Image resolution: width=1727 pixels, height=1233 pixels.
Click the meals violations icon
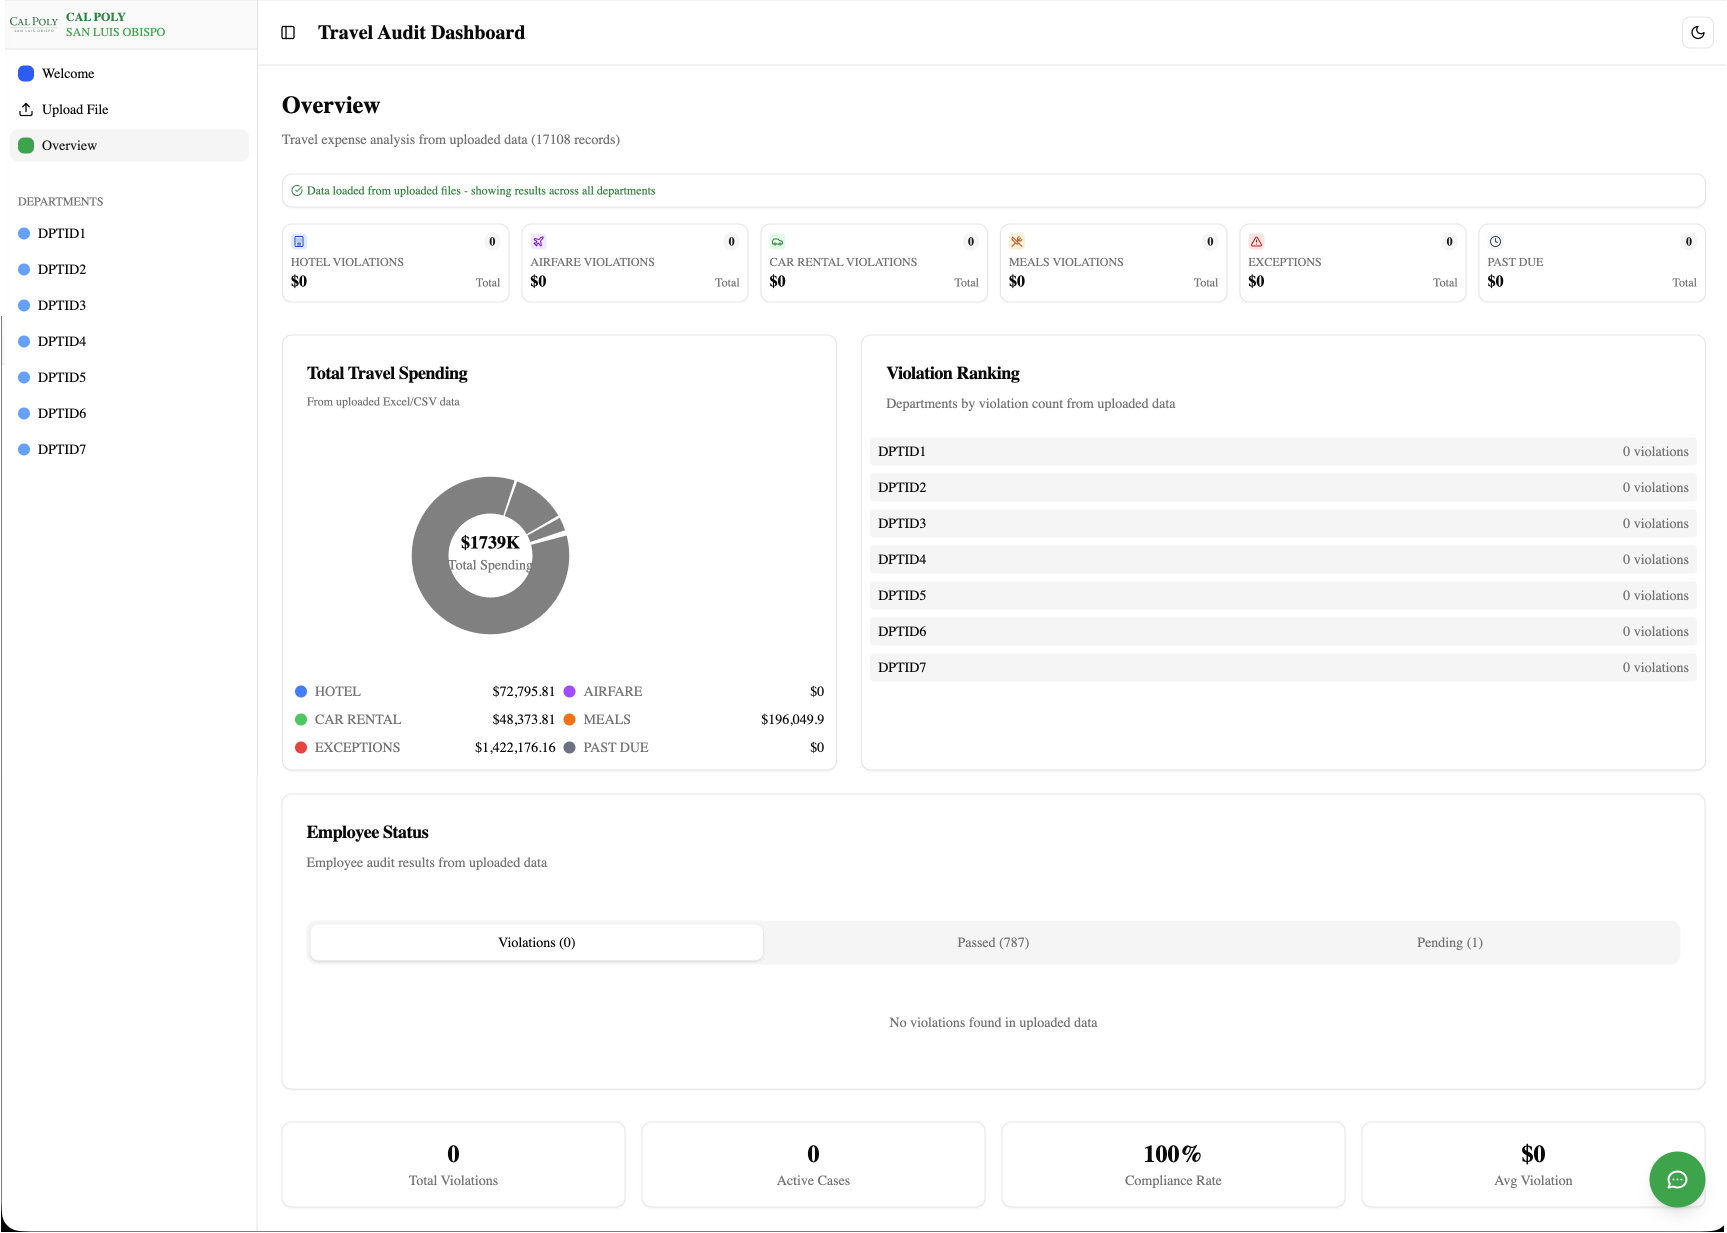coord(1016,241)
